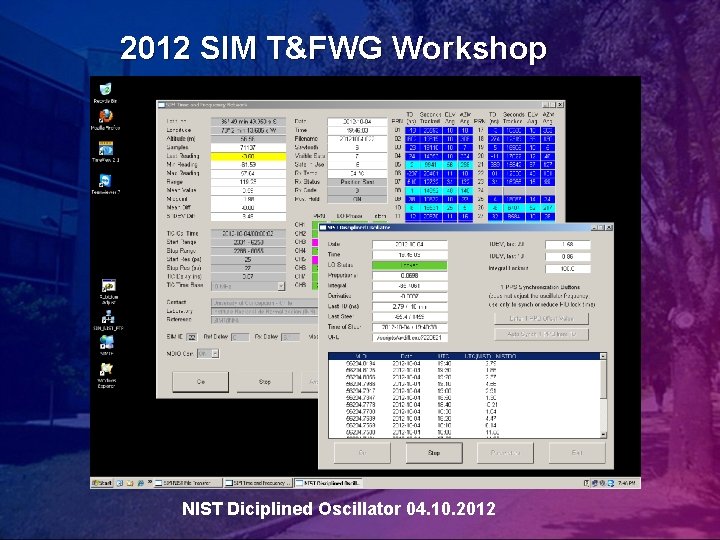This screenshot has height=540, width=720.
Task: Open the TimeFreq desktop shortcut
Action: click(105, 152)
